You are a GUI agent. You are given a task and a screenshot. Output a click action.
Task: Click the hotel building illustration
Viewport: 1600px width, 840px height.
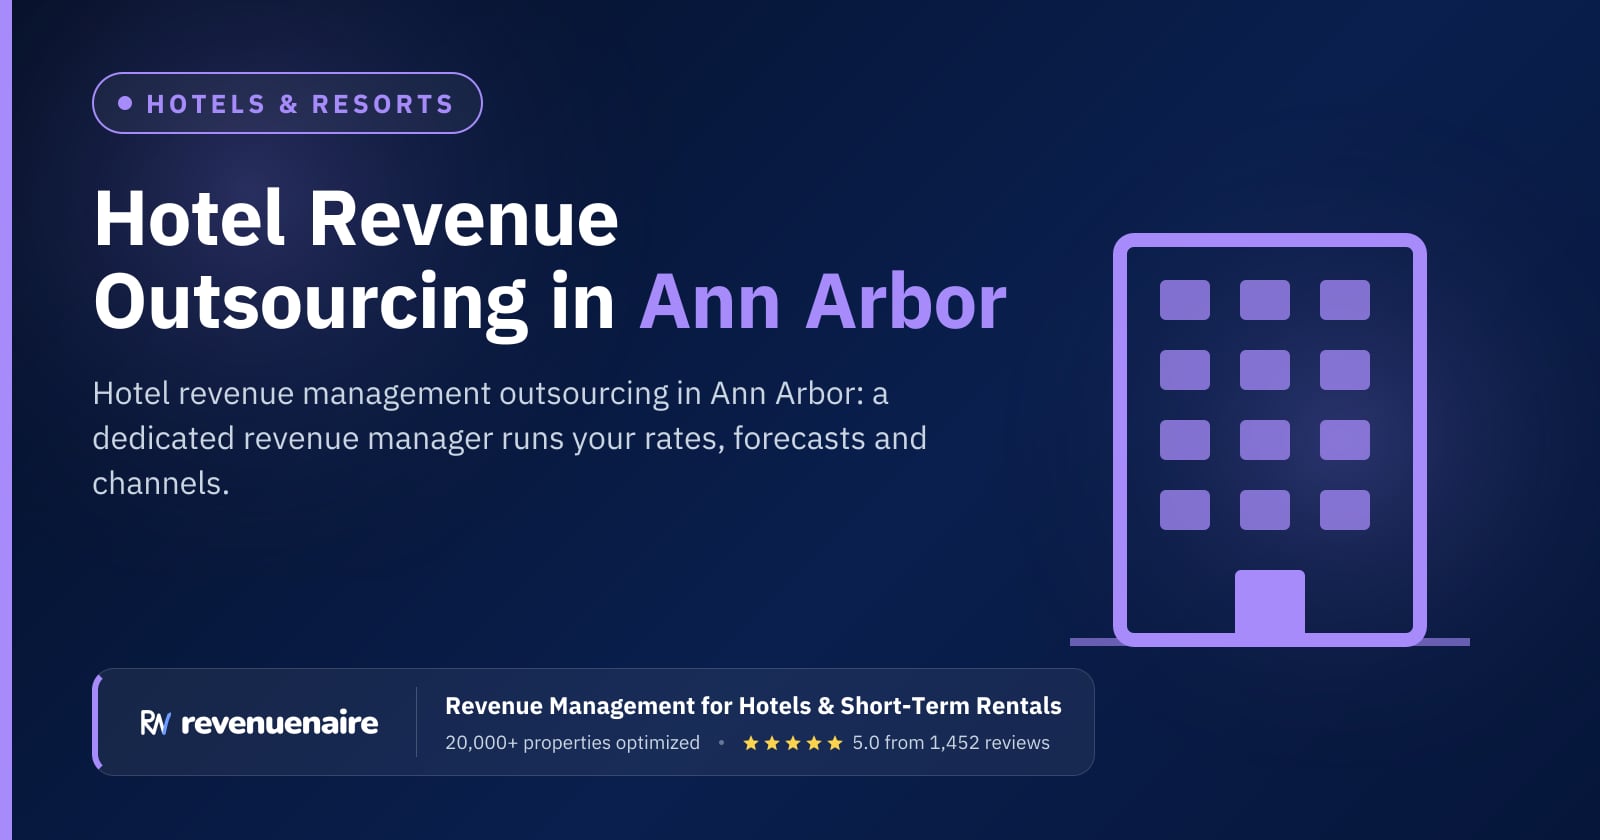(x=1270, y=440)
